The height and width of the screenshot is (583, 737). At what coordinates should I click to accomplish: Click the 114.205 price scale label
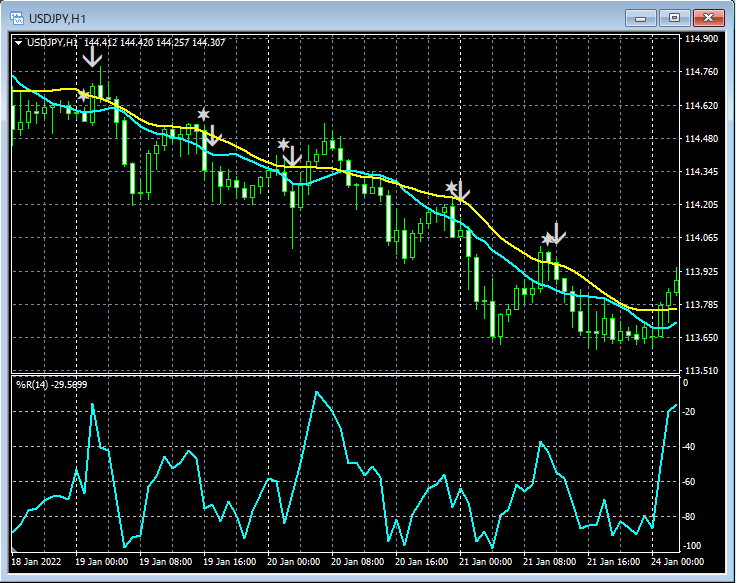(701, 205)
